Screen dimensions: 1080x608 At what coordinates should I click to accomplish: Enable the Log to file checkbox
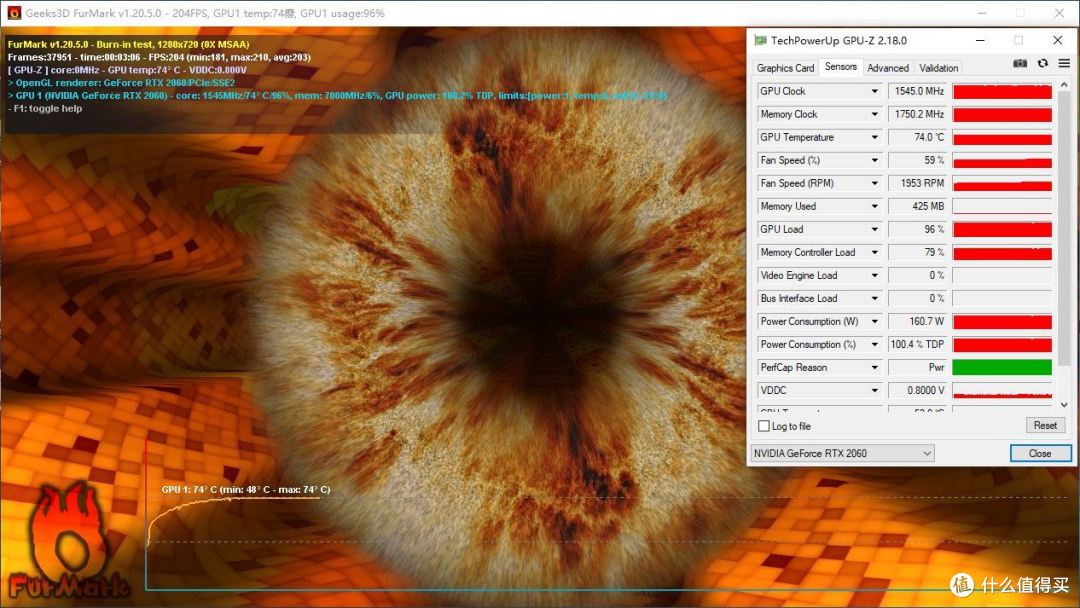[764, 426]
